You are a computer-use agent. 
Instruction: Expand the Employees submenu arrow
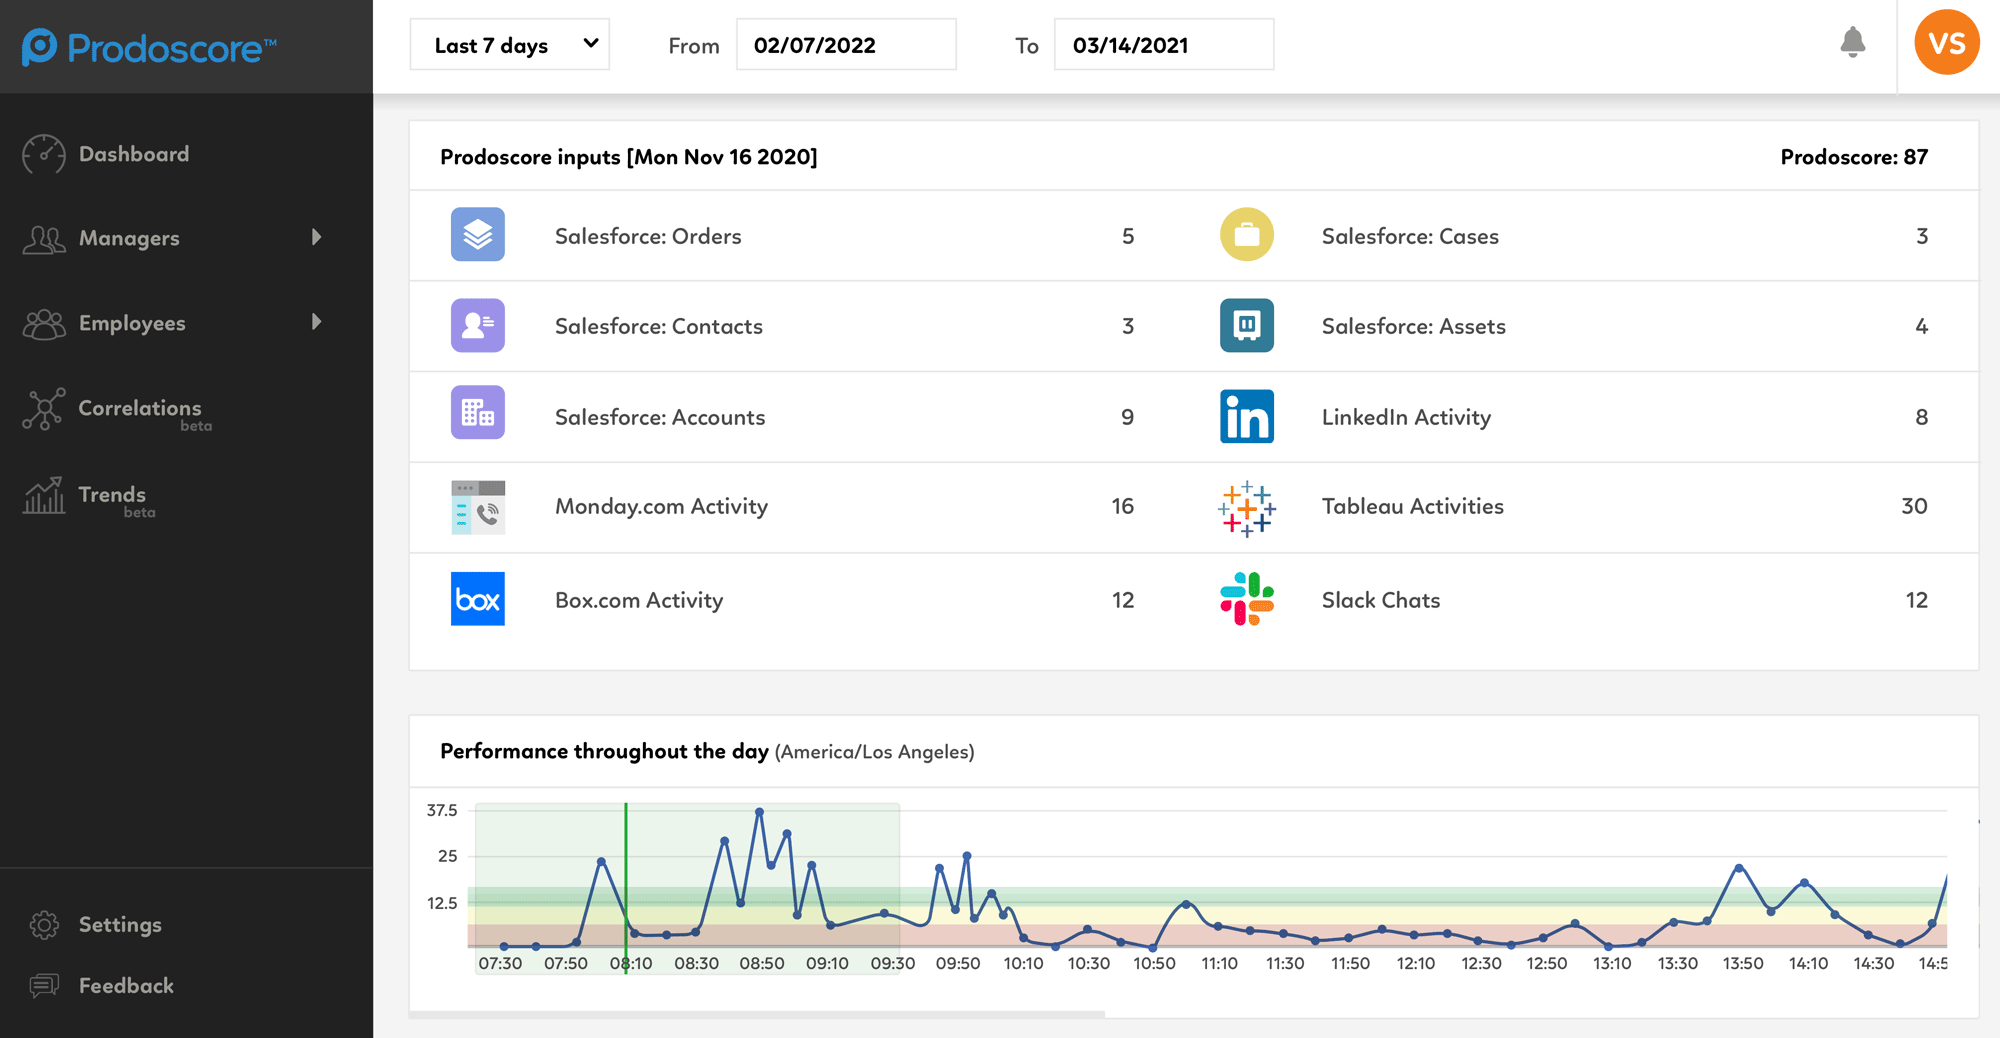click(x=317, y=321)
